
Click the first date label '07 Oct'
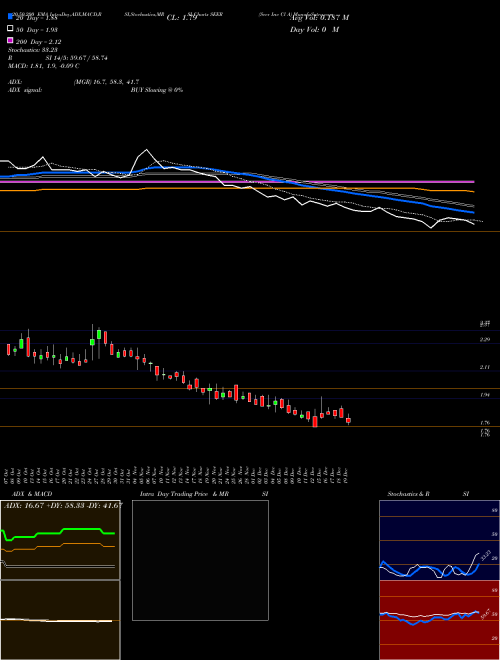8,474
